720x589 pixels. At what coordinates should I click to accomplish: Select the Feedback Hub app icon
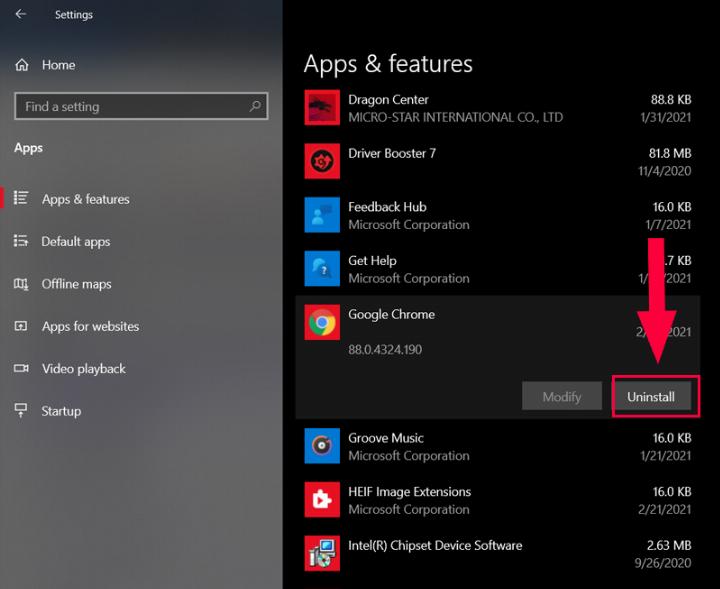[x=321, y=215]
